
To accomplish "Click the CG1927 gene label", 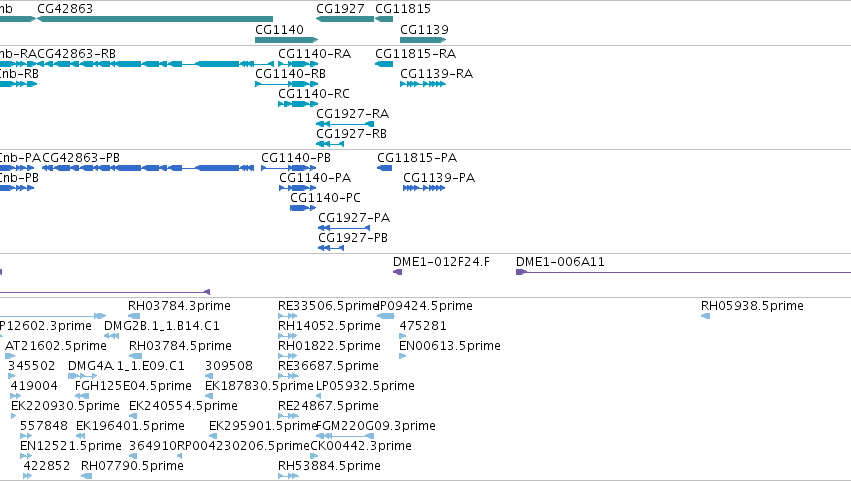I will click(340, 9).
